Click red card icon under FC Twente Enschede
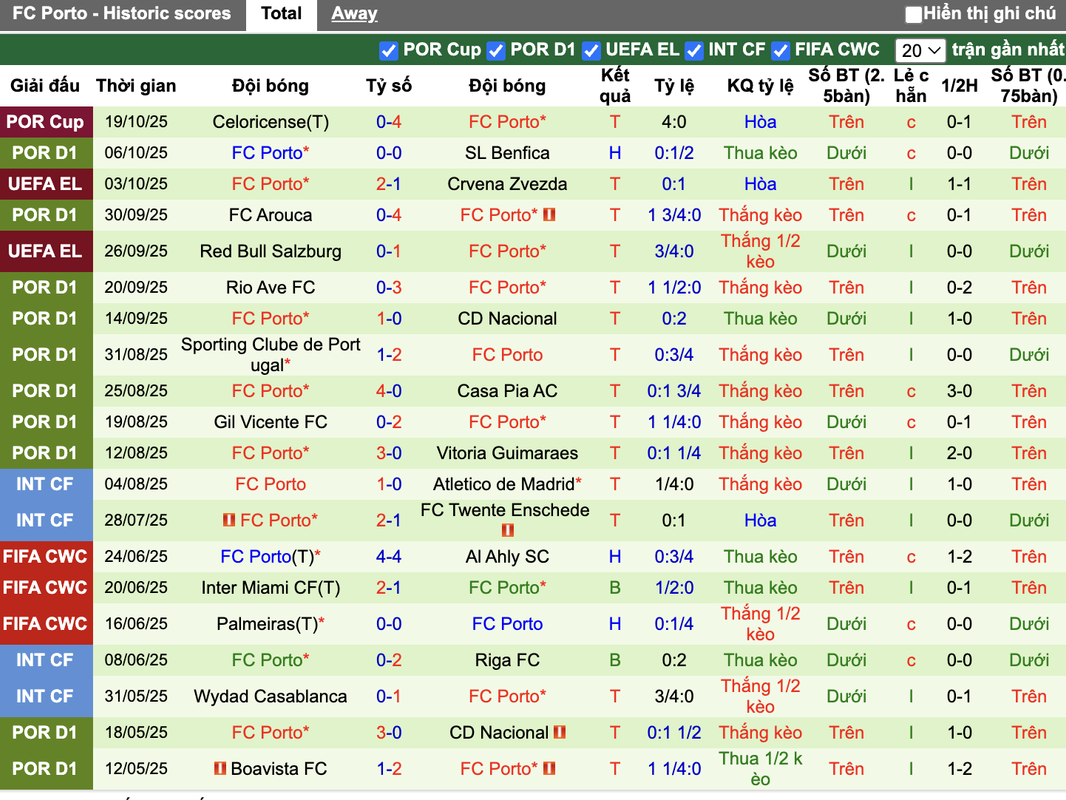 click(507, 529)
